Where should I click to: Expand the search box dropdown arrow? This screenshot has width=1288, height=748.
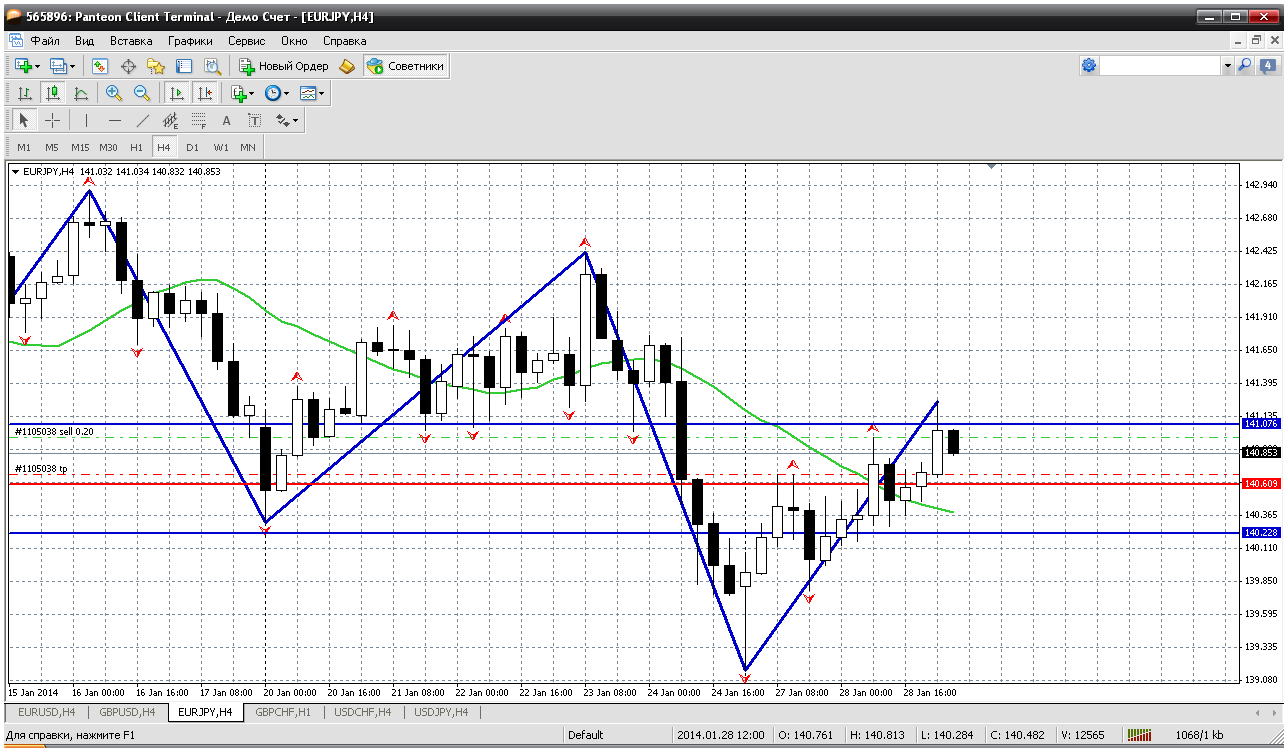(x=1228, y=65)
